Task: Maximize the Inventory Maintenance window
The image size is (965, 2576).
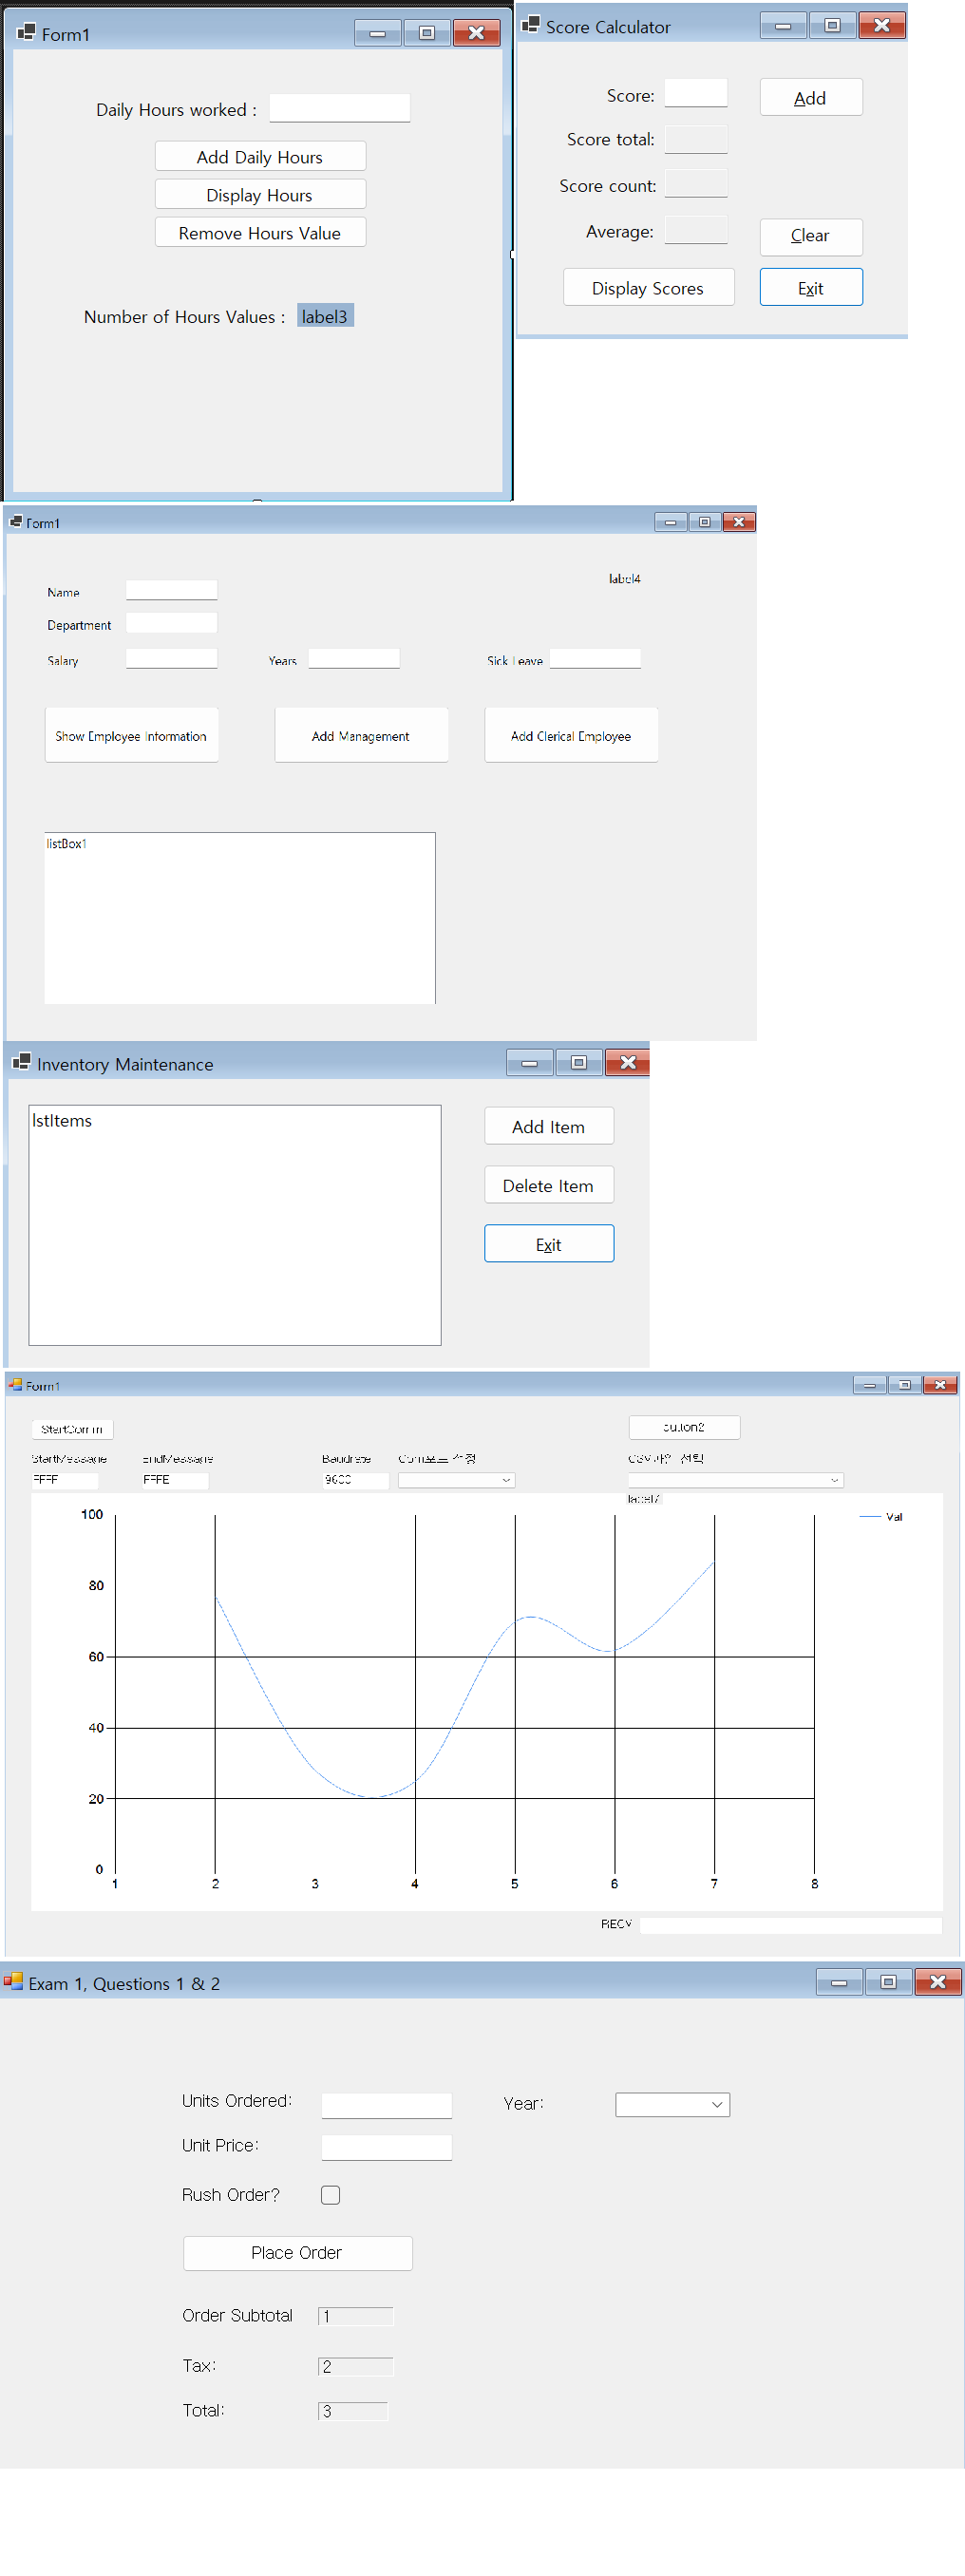Action: 578,1062
